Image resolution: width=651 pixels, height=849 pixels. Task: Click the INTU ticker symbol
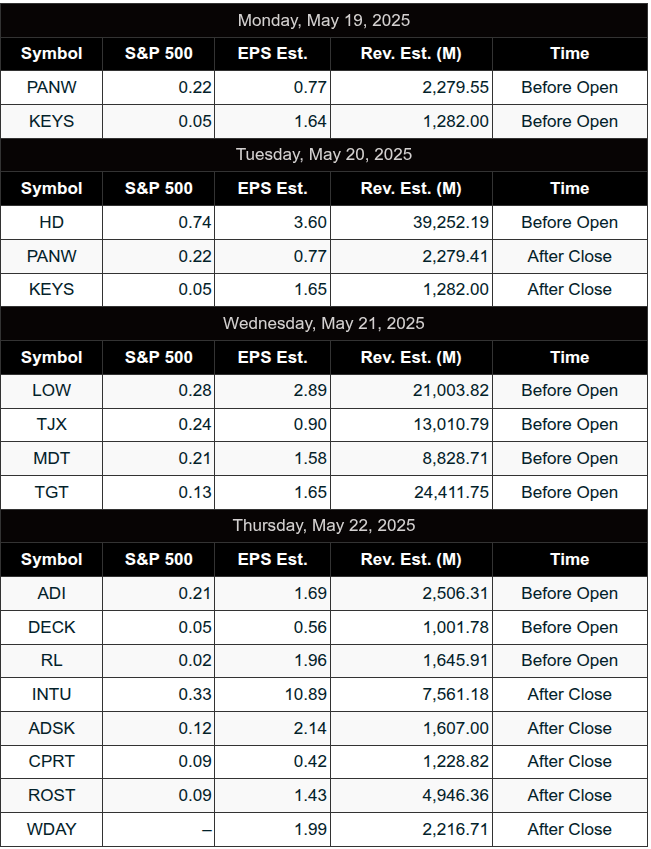pyautogui.click(x=51, y=694)
